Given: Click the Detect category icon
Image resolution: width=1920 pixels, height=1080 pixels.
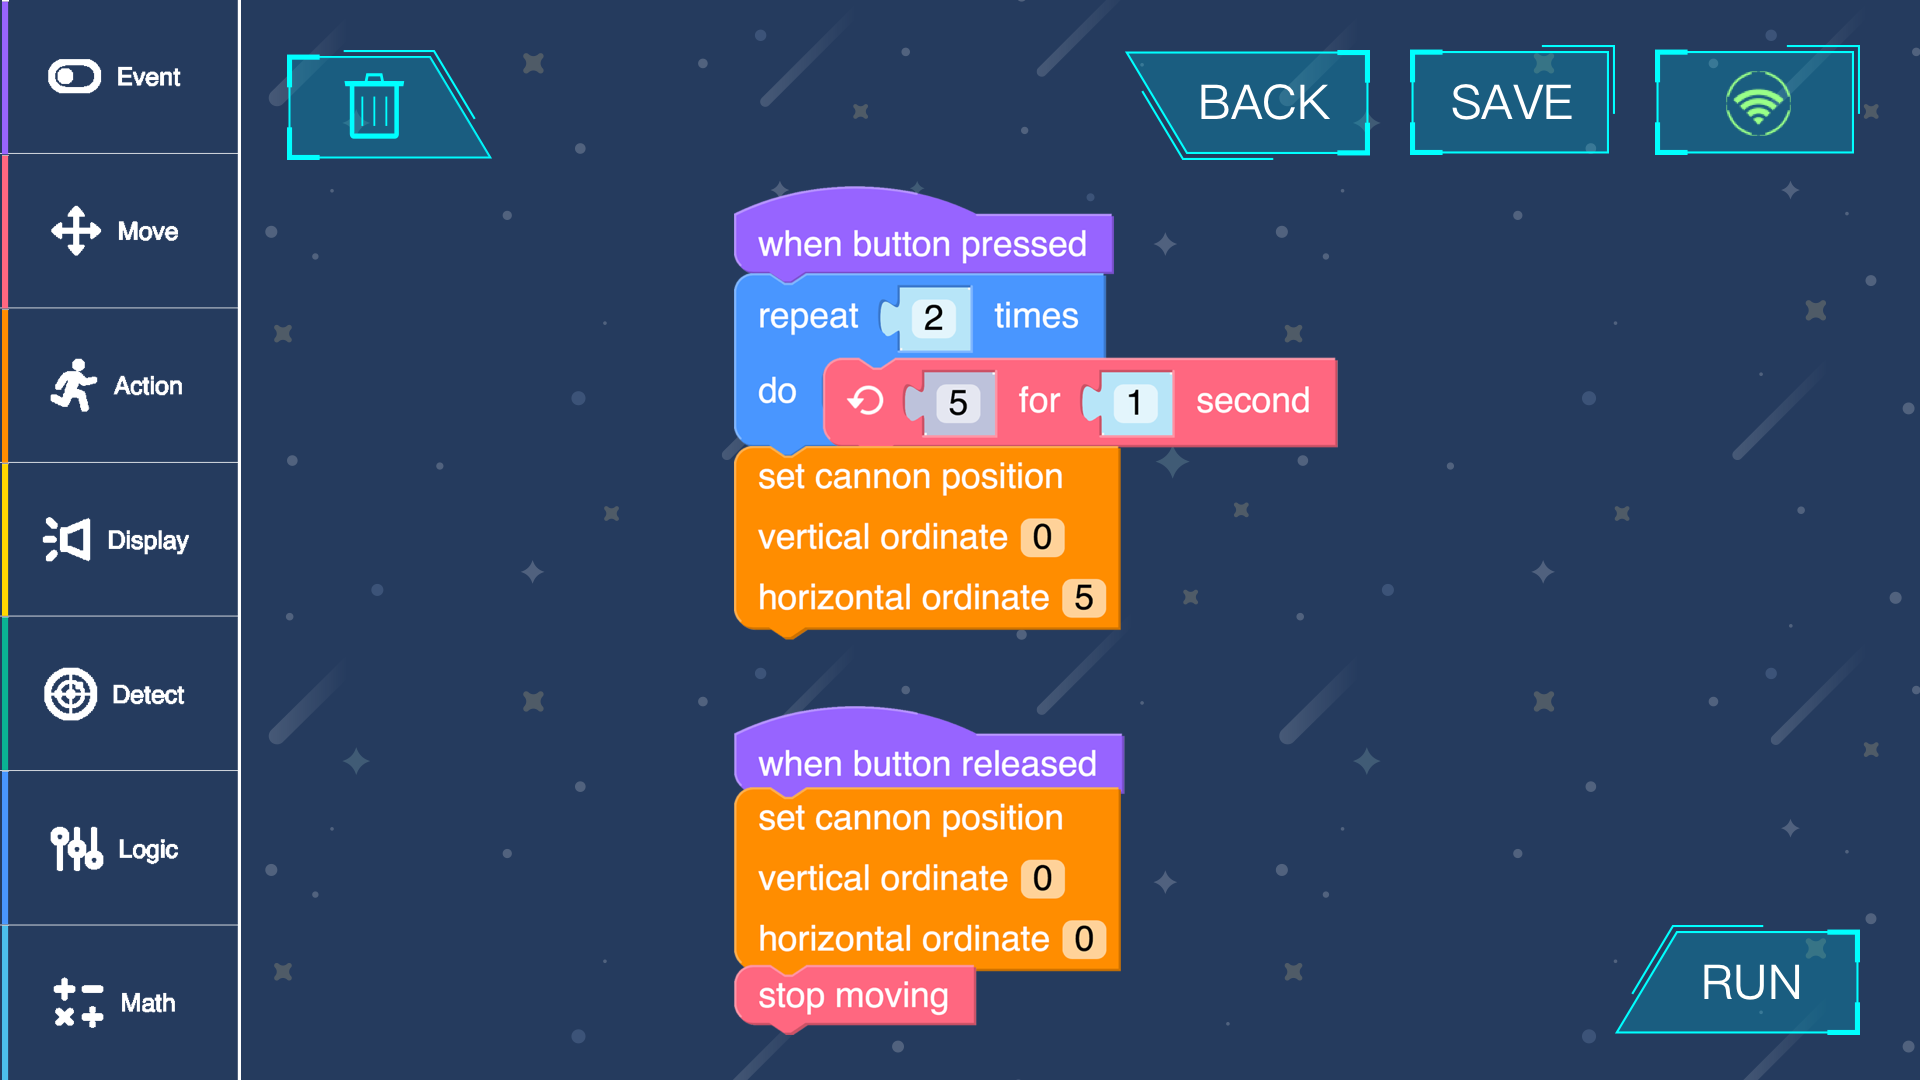Looking at the screenshot, I should coord(74,692).
